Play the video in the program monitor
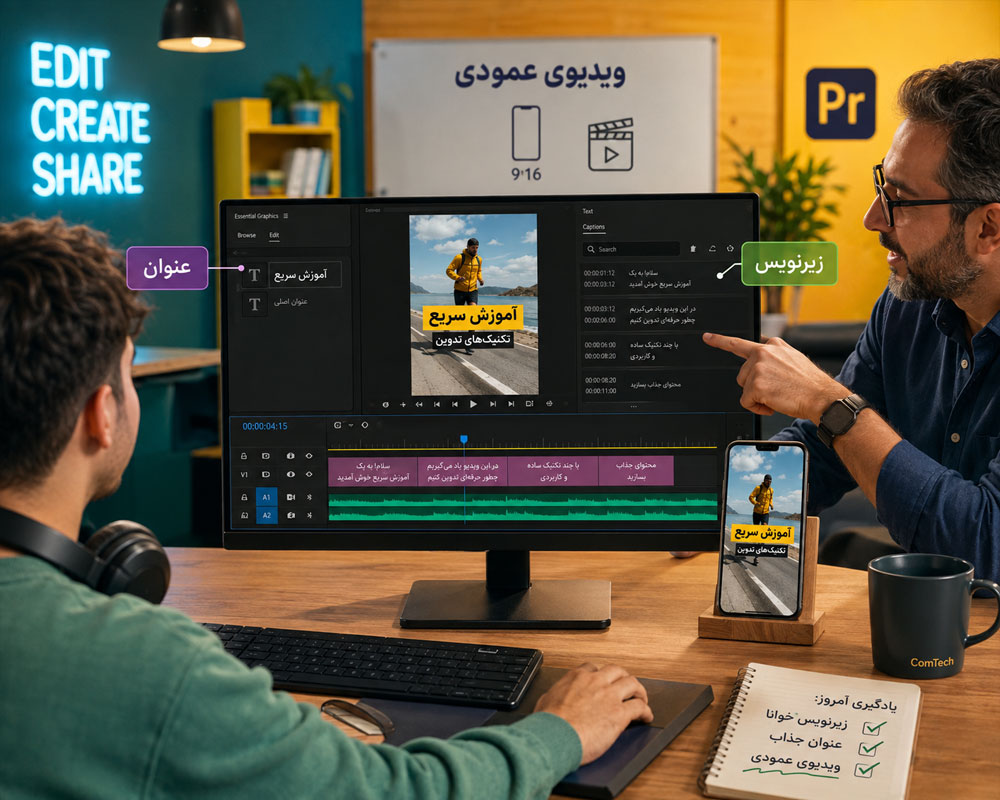The height and width of the screenshot is (800, 1000). pos(473,404)
